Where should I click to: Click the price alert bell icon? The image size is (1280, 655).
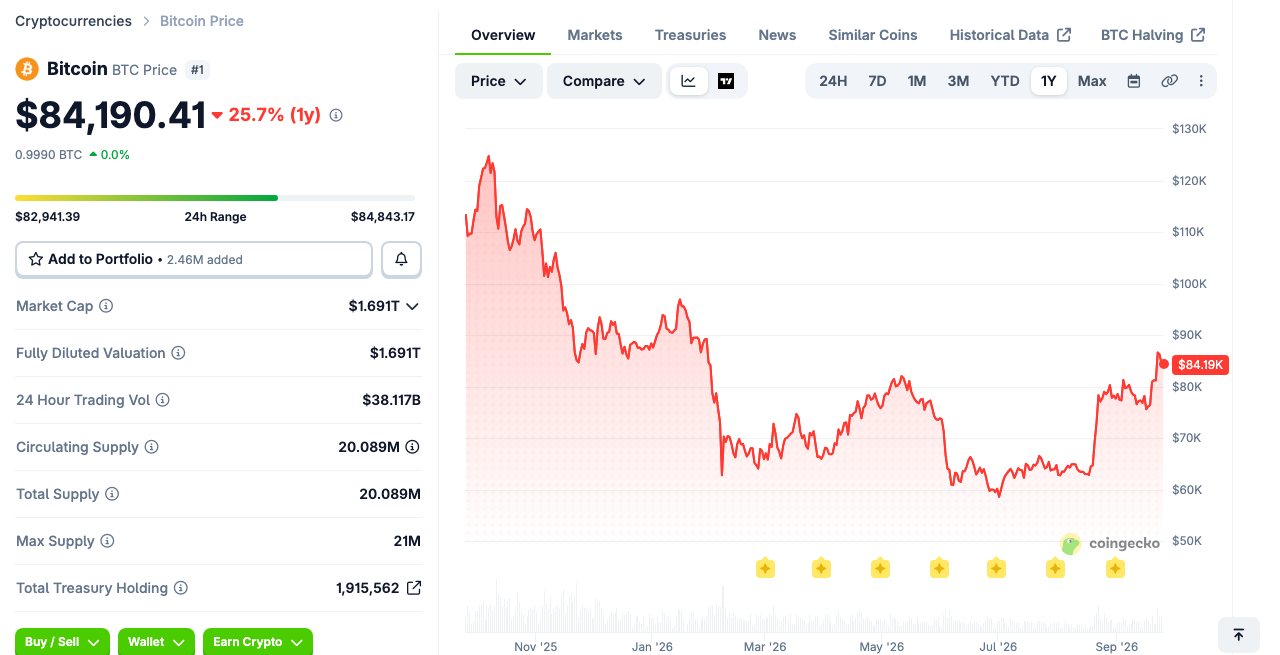click(x=401, y=259)
